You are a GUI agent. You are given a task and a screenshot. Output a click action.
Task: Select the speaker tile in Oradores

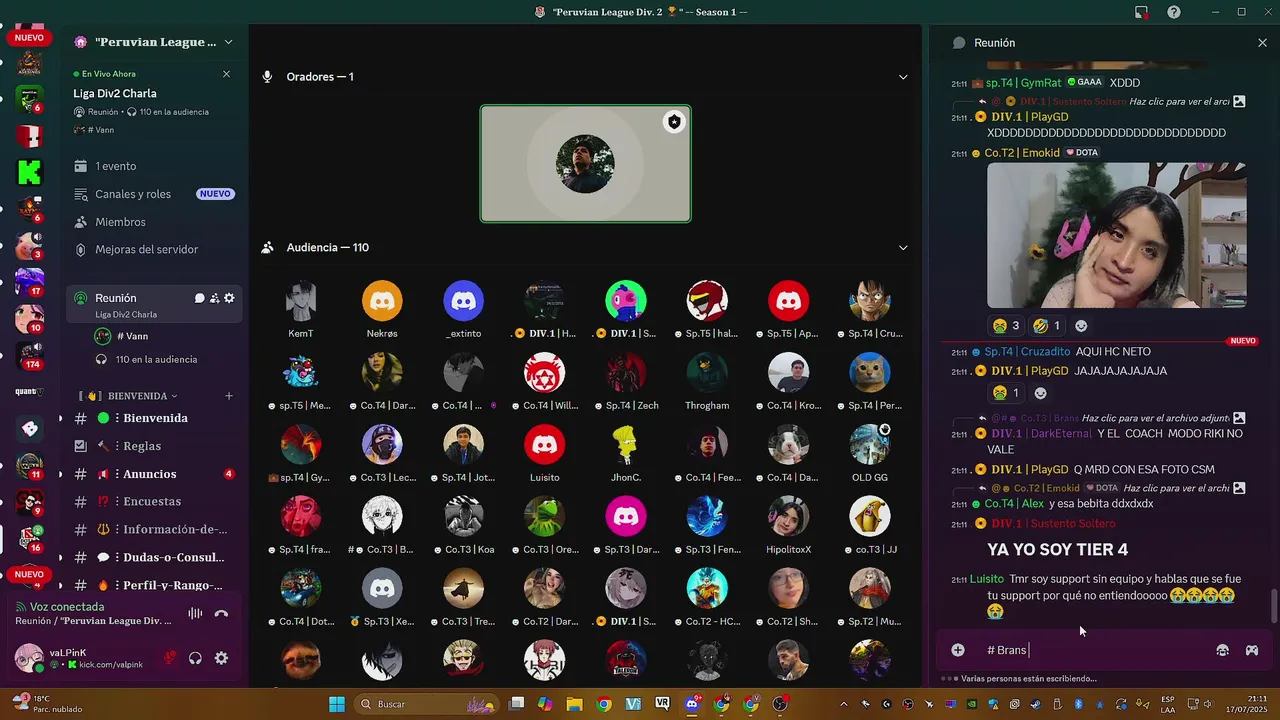click(x=585, y=164)
